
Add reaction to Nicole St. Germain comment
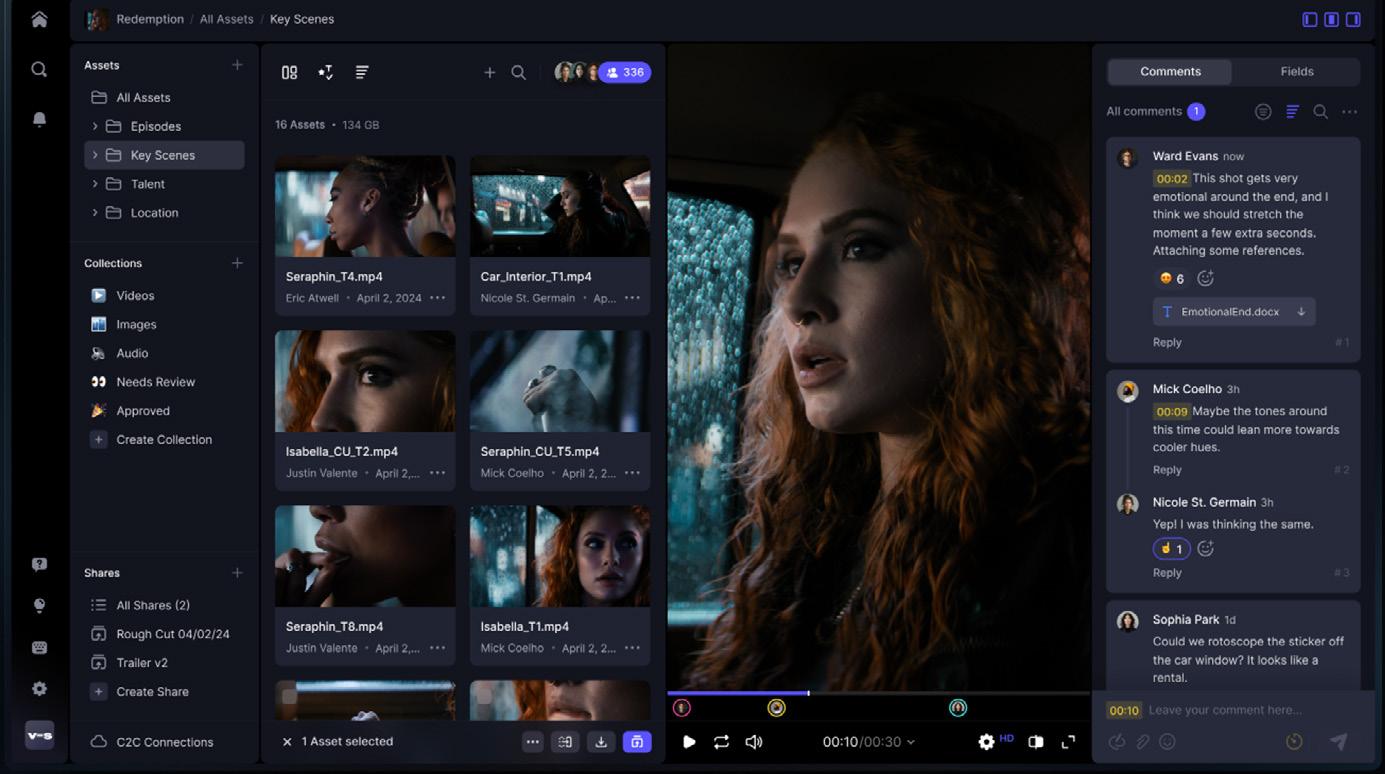click(x=1205, y=549)
